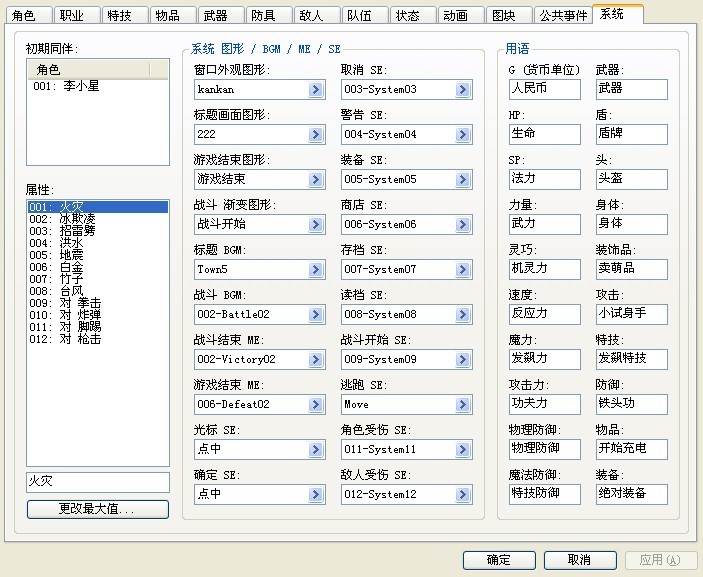703x577 pixels.
Task: Switch to the 职业 tab
Action: click(77, 16)
